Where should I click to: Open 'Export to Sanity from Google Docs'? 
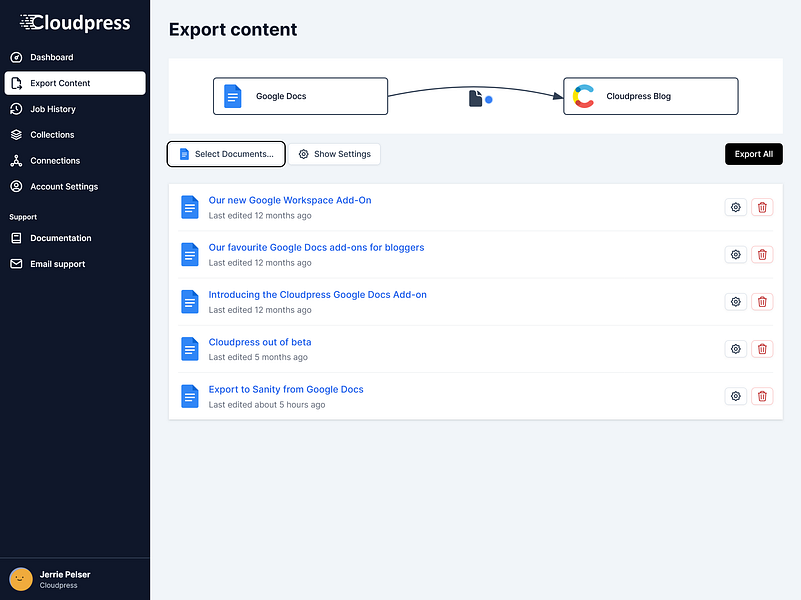point(286,390)
